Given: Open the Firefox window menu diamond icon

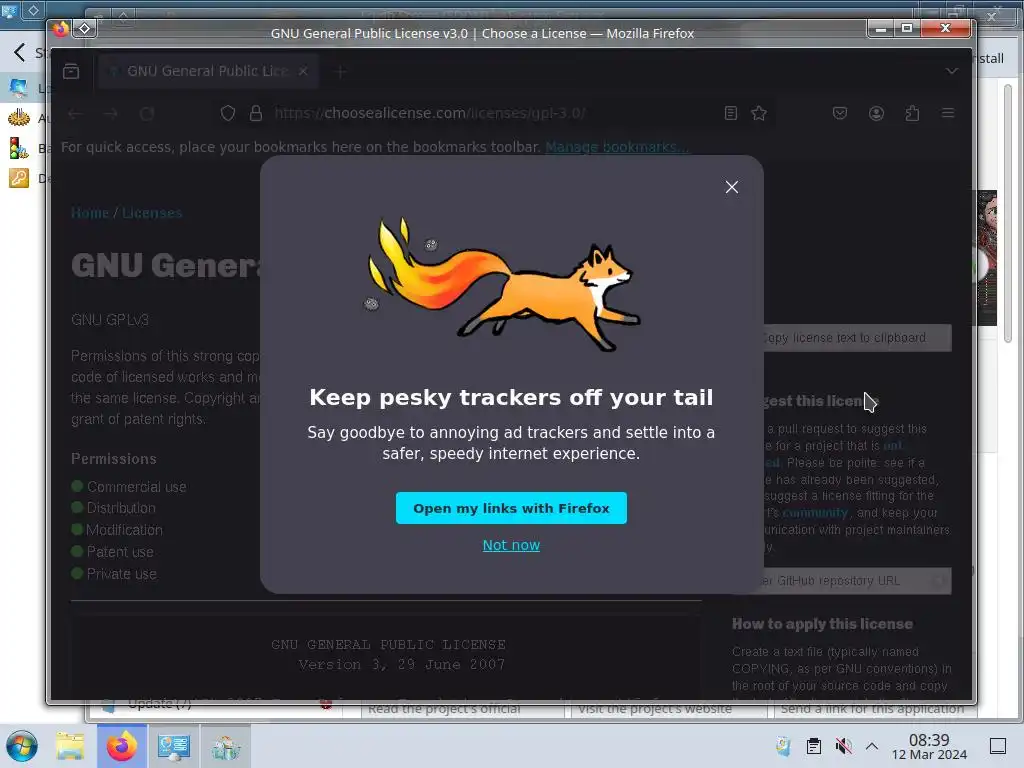Looking at the screenshot, I should (x=85, y=28).
